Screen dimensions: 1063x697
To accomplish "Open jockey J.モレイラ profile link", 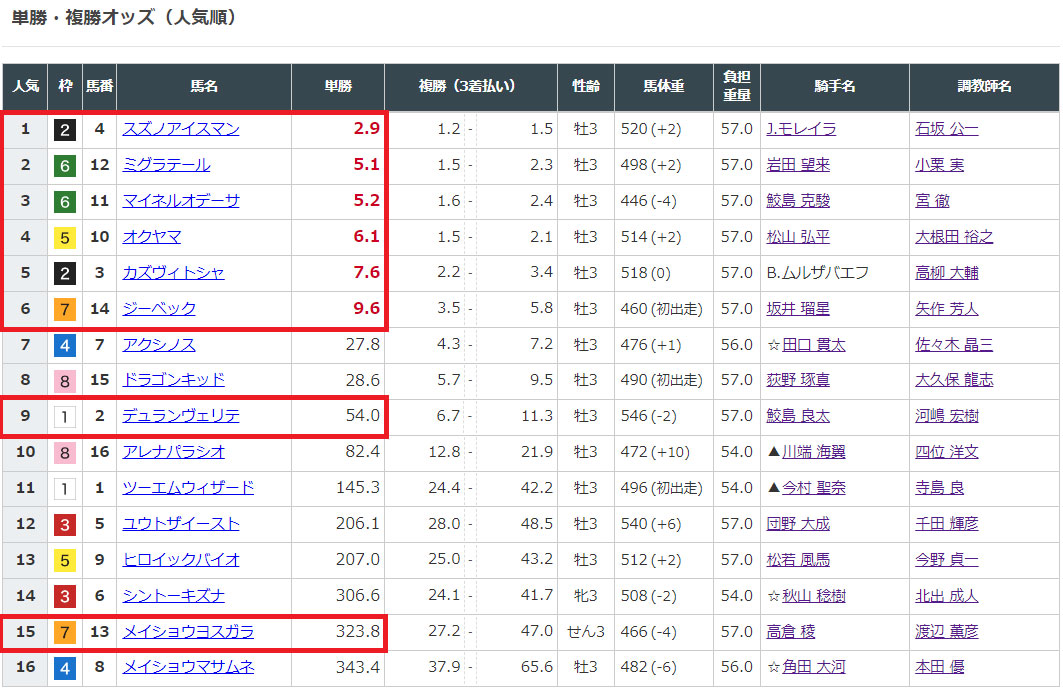I will point(801,129).
